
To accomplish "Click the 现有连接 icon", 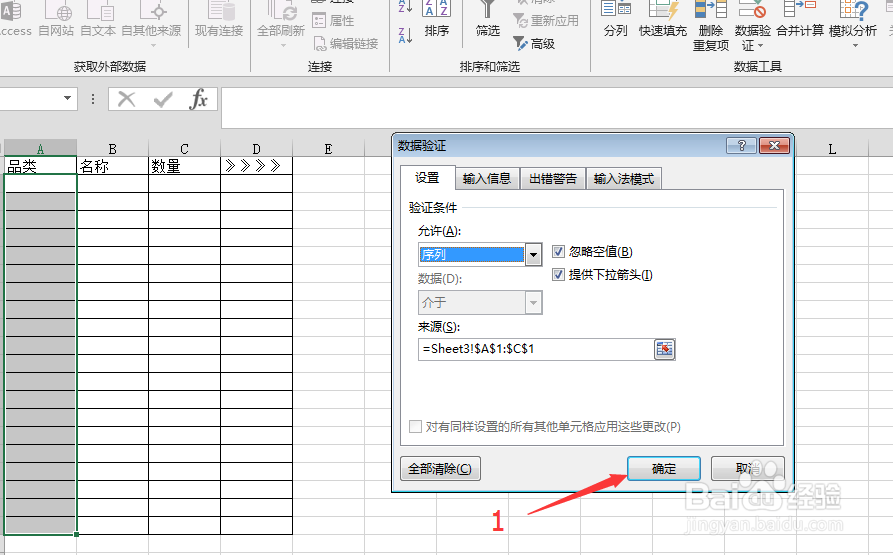I will pos(219,19).
